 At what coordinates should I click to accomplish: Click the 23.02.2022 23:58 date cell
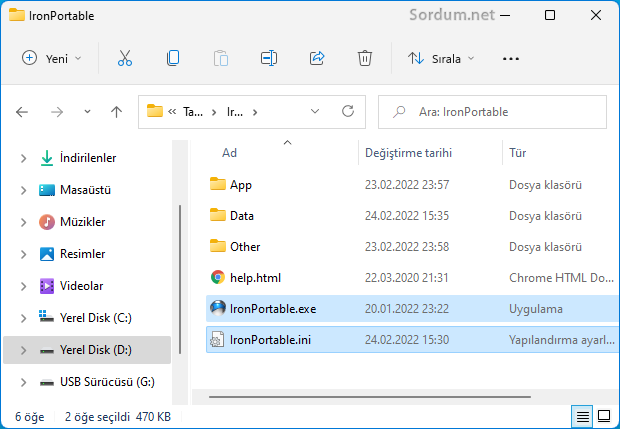coord(406,247)
